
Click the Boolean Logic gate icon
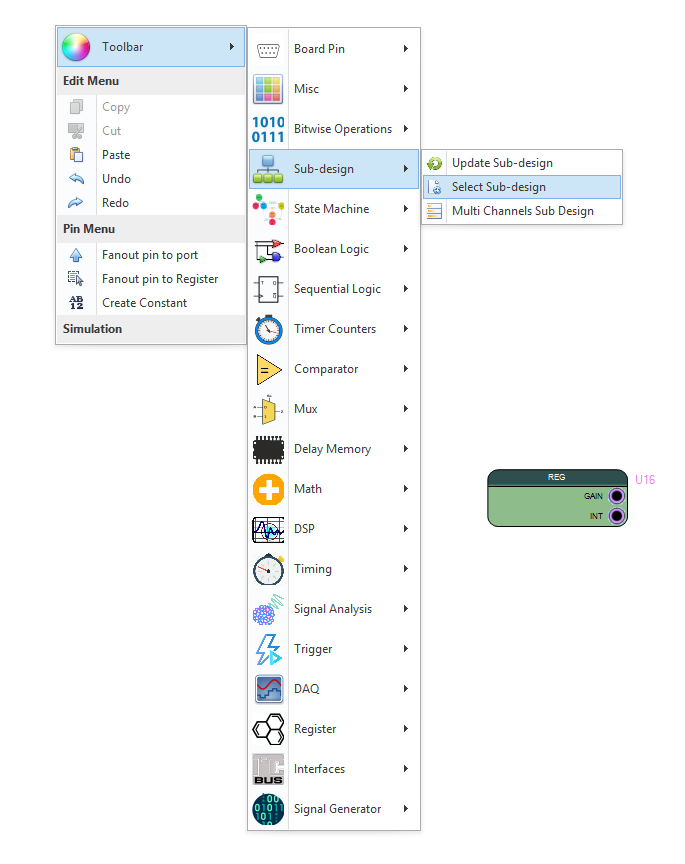pyautogui.click(x=269, y=251)
